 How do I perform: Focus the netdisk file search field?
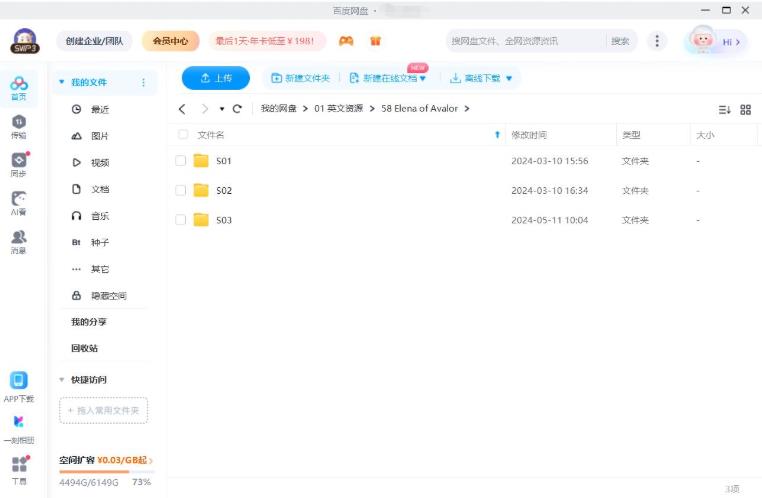(527, 41)
